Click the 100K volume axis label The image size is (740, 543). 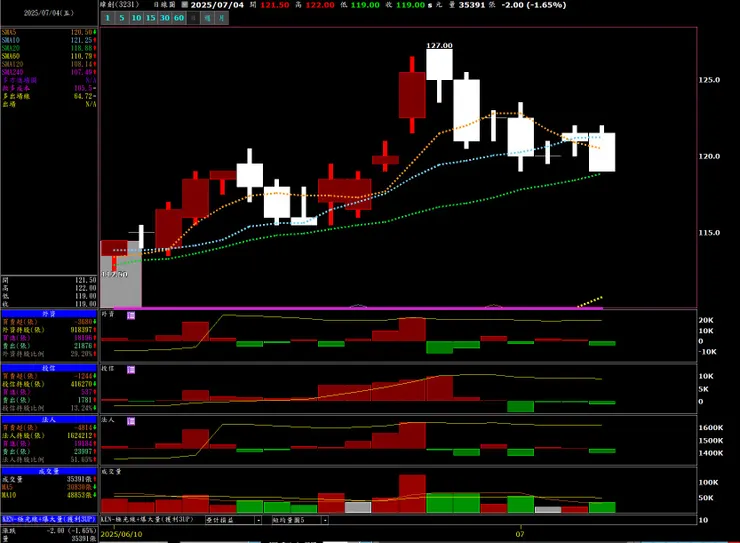(x=708, y=482)
